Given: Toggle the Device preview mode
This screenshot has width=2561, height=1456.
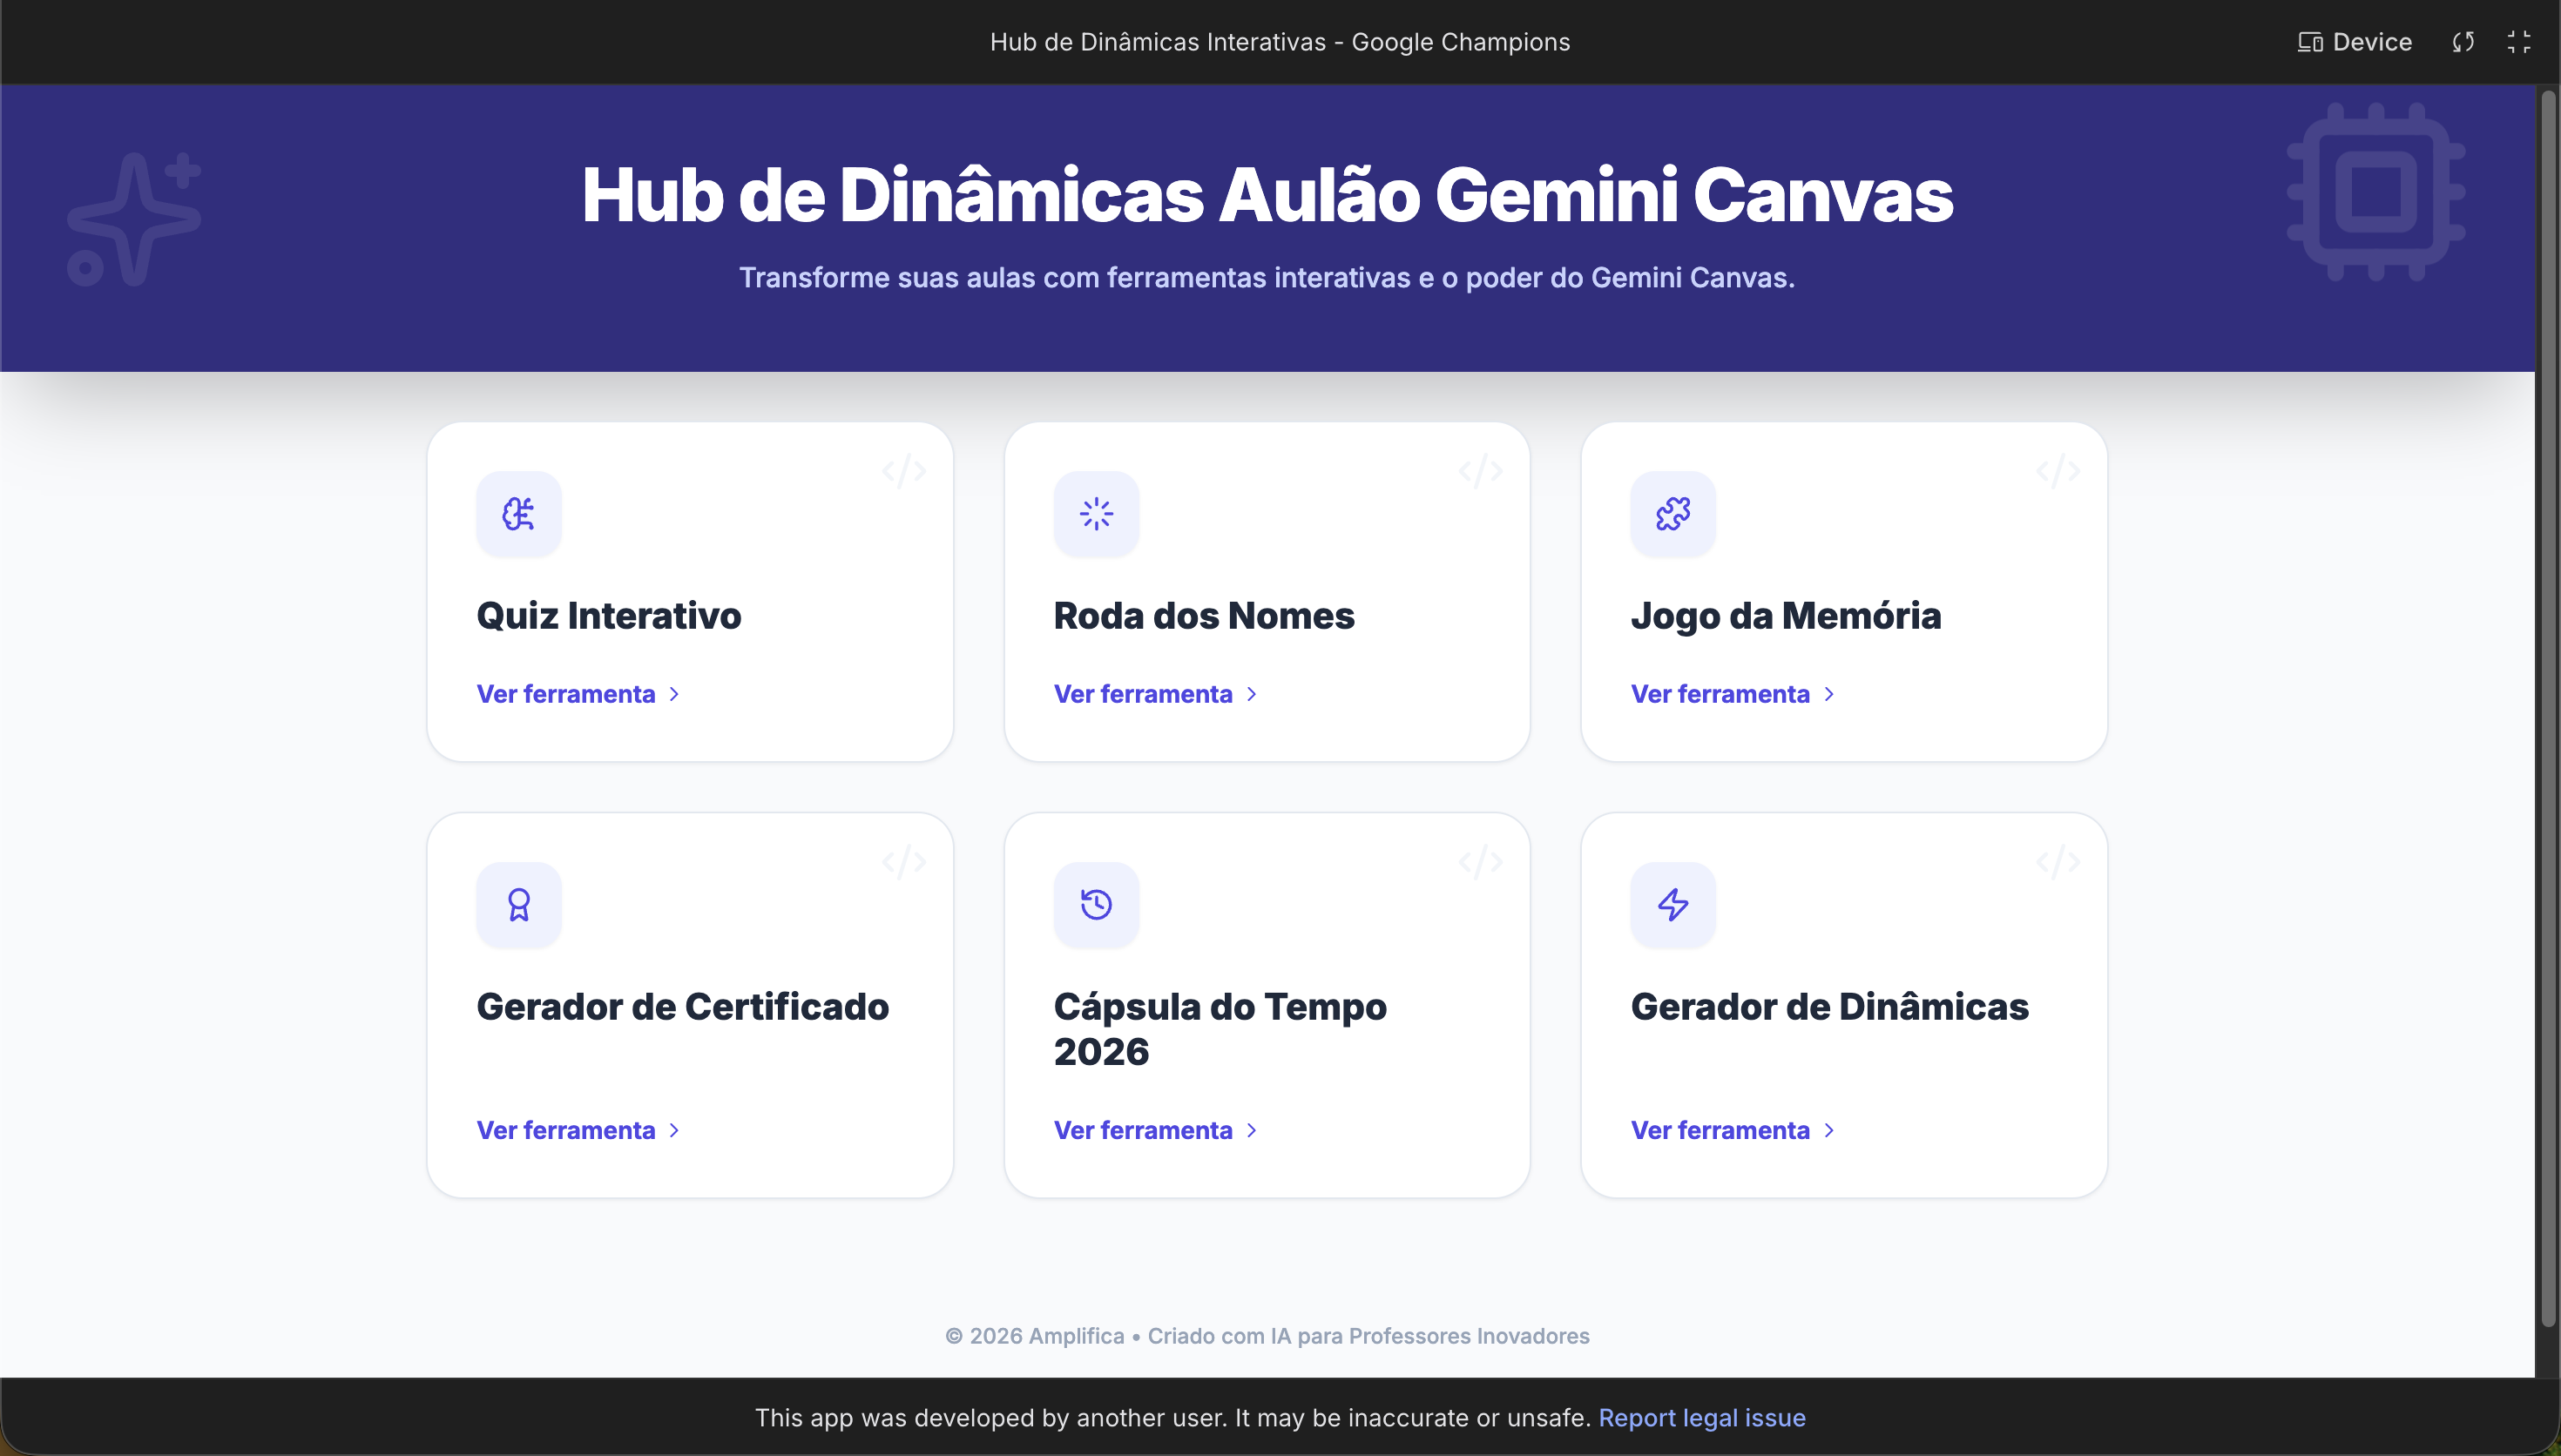Looking at the screenshot, I should tap(2355, 42).
